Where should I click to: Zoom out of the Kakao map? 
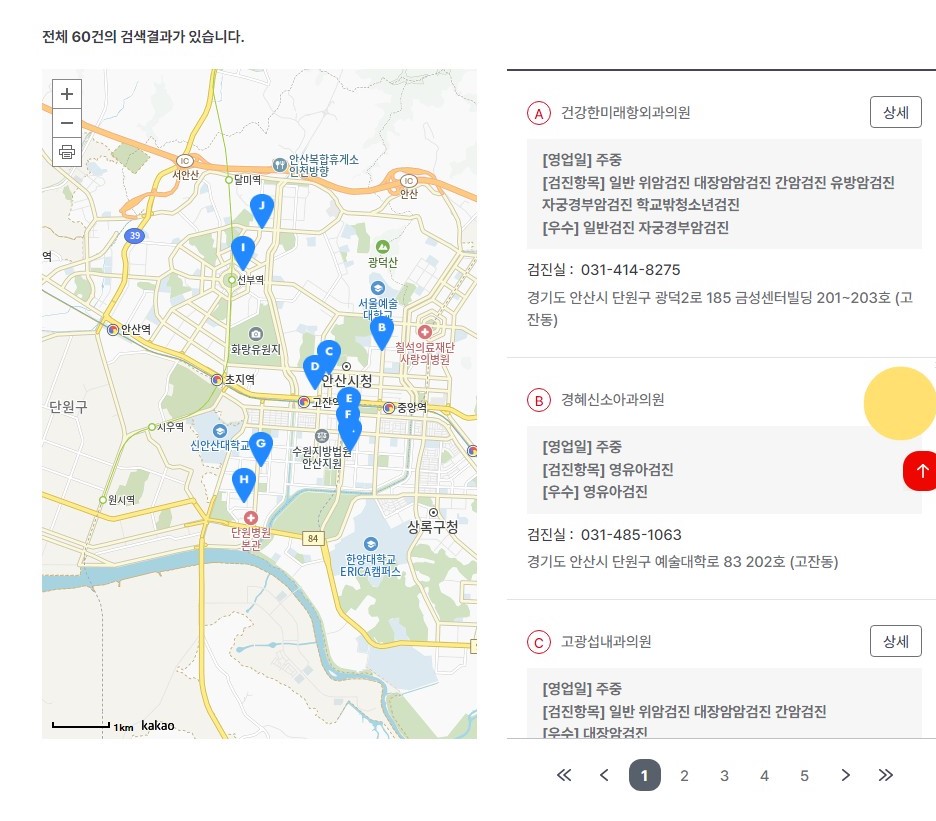(x=66, y=122)
